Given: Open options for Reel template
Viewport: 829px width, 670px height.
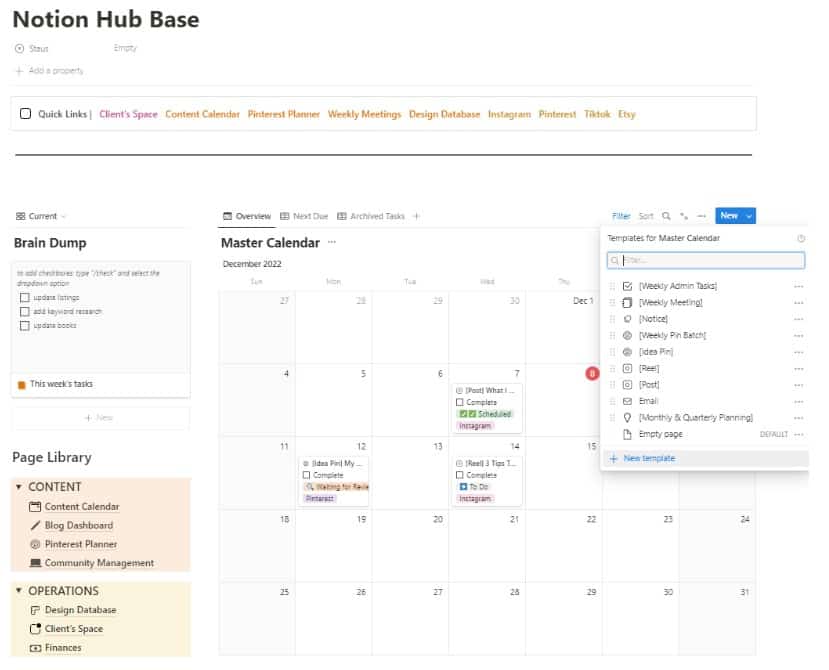Looking at the screenshot, I should (798, 369).
